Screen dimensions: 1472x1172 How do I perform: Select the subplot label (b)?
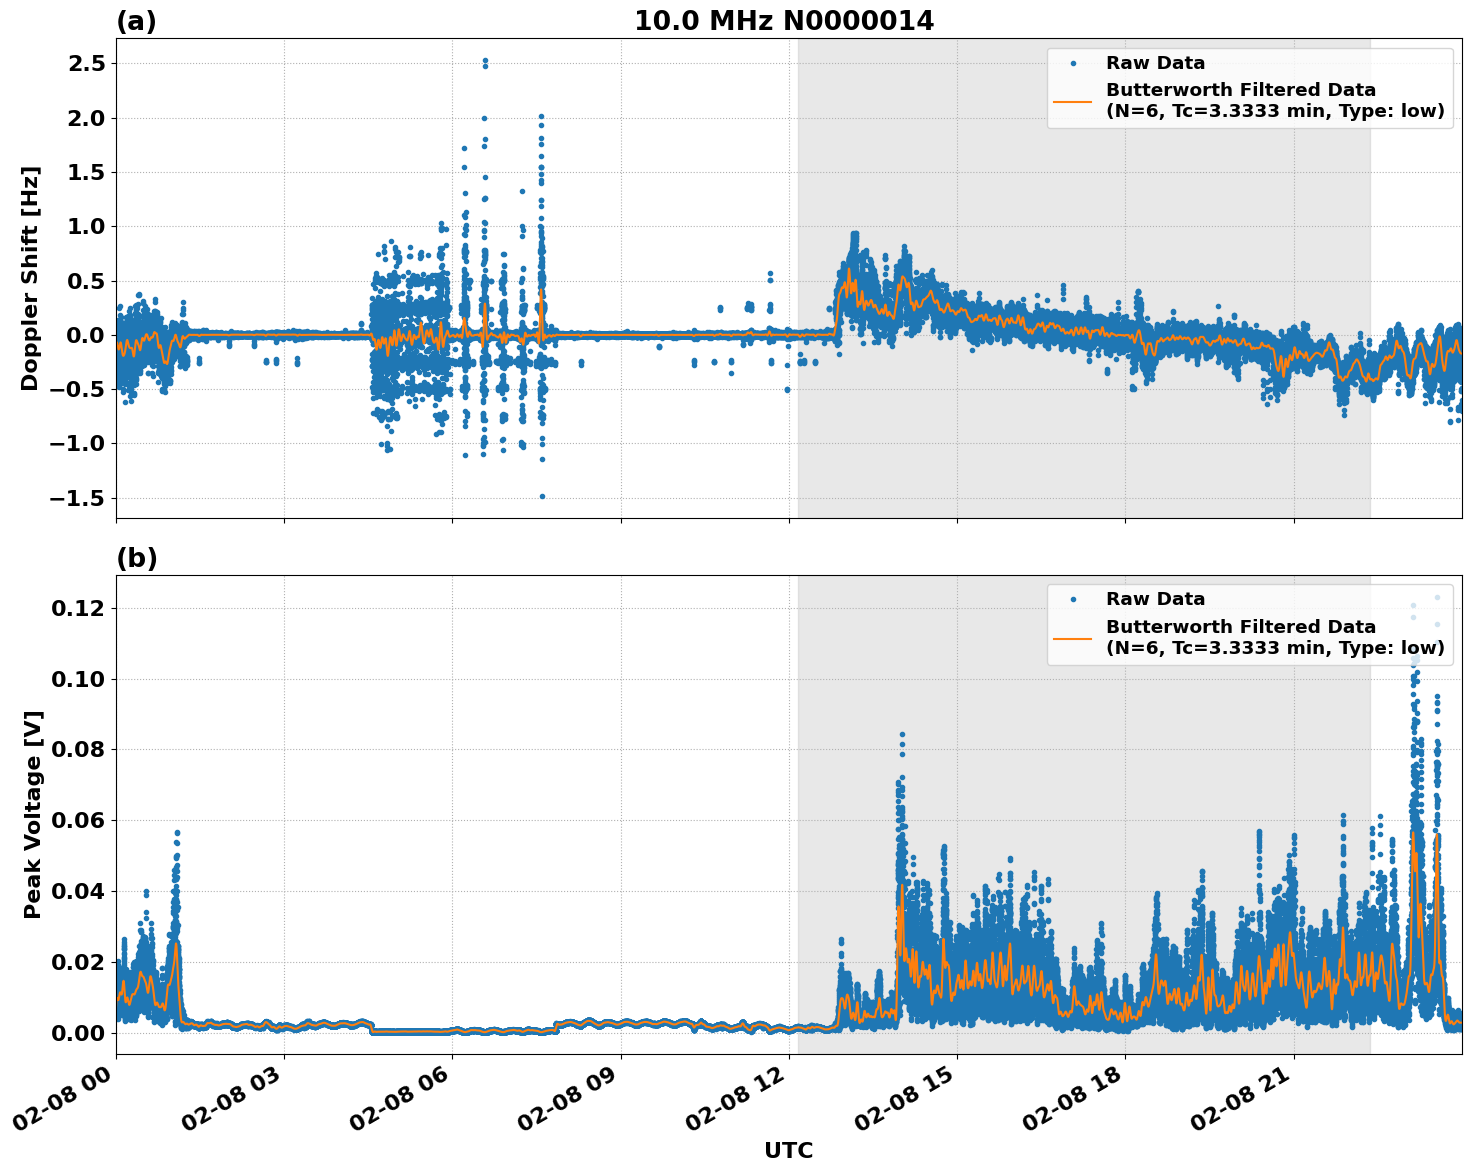click(138, 556)
